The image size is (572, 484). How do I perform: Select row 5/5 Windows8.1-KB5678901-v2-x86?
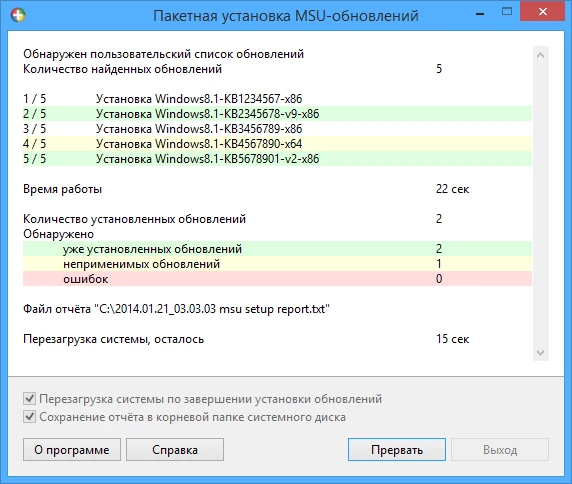click(x=277, y=158)
